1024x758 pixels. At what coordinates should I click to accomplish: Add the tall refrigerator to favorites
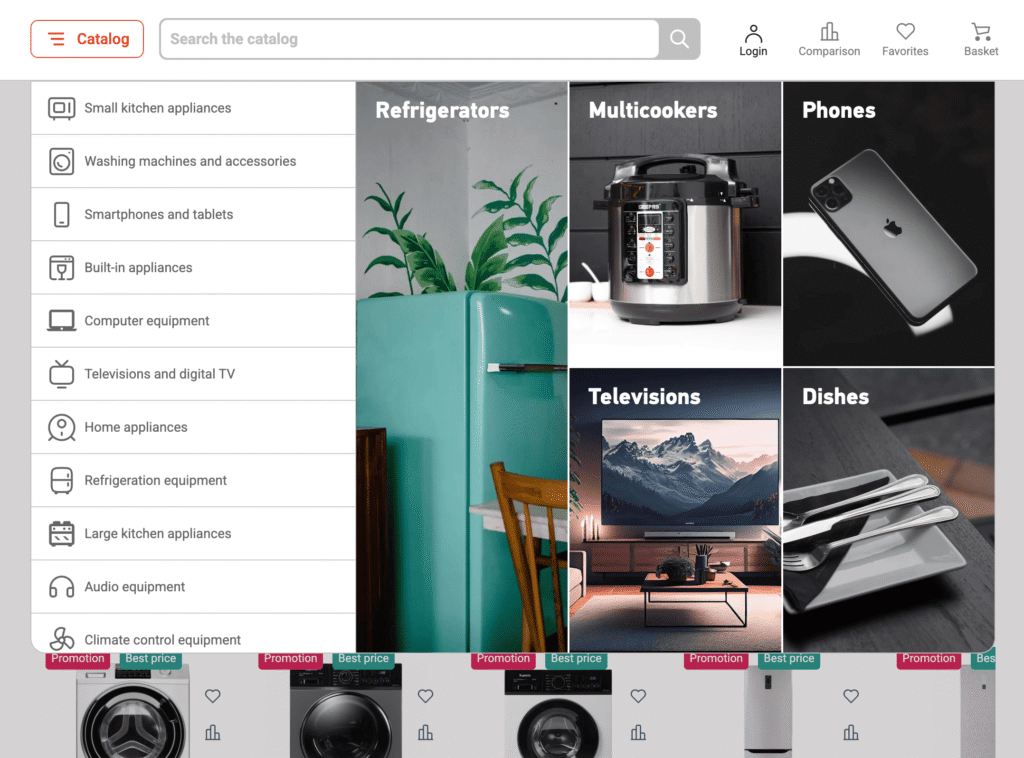pyautogui.click(x=850, y=696)
